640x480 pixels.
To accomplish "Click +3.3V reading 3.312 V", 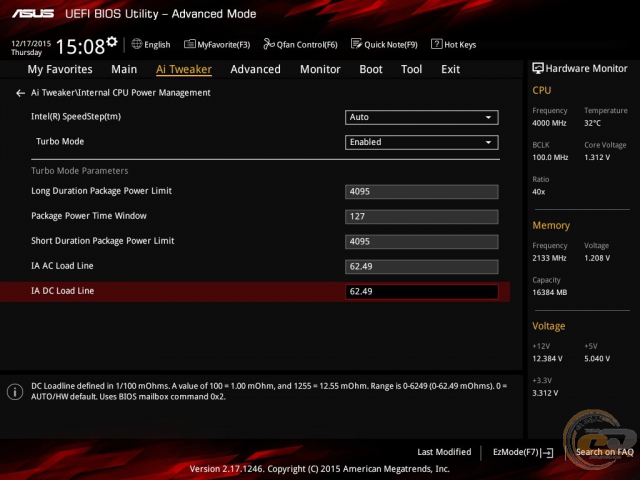I will point(545,393).
